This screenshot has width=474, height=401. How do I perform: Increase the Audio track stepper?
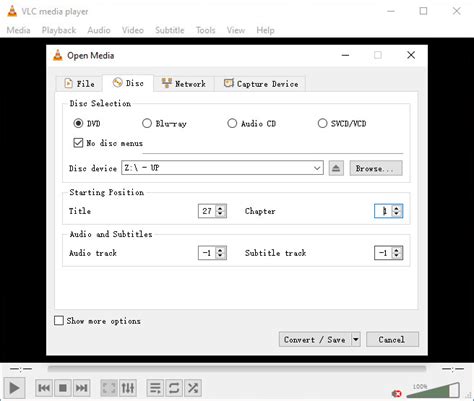[x=220, y=250]
